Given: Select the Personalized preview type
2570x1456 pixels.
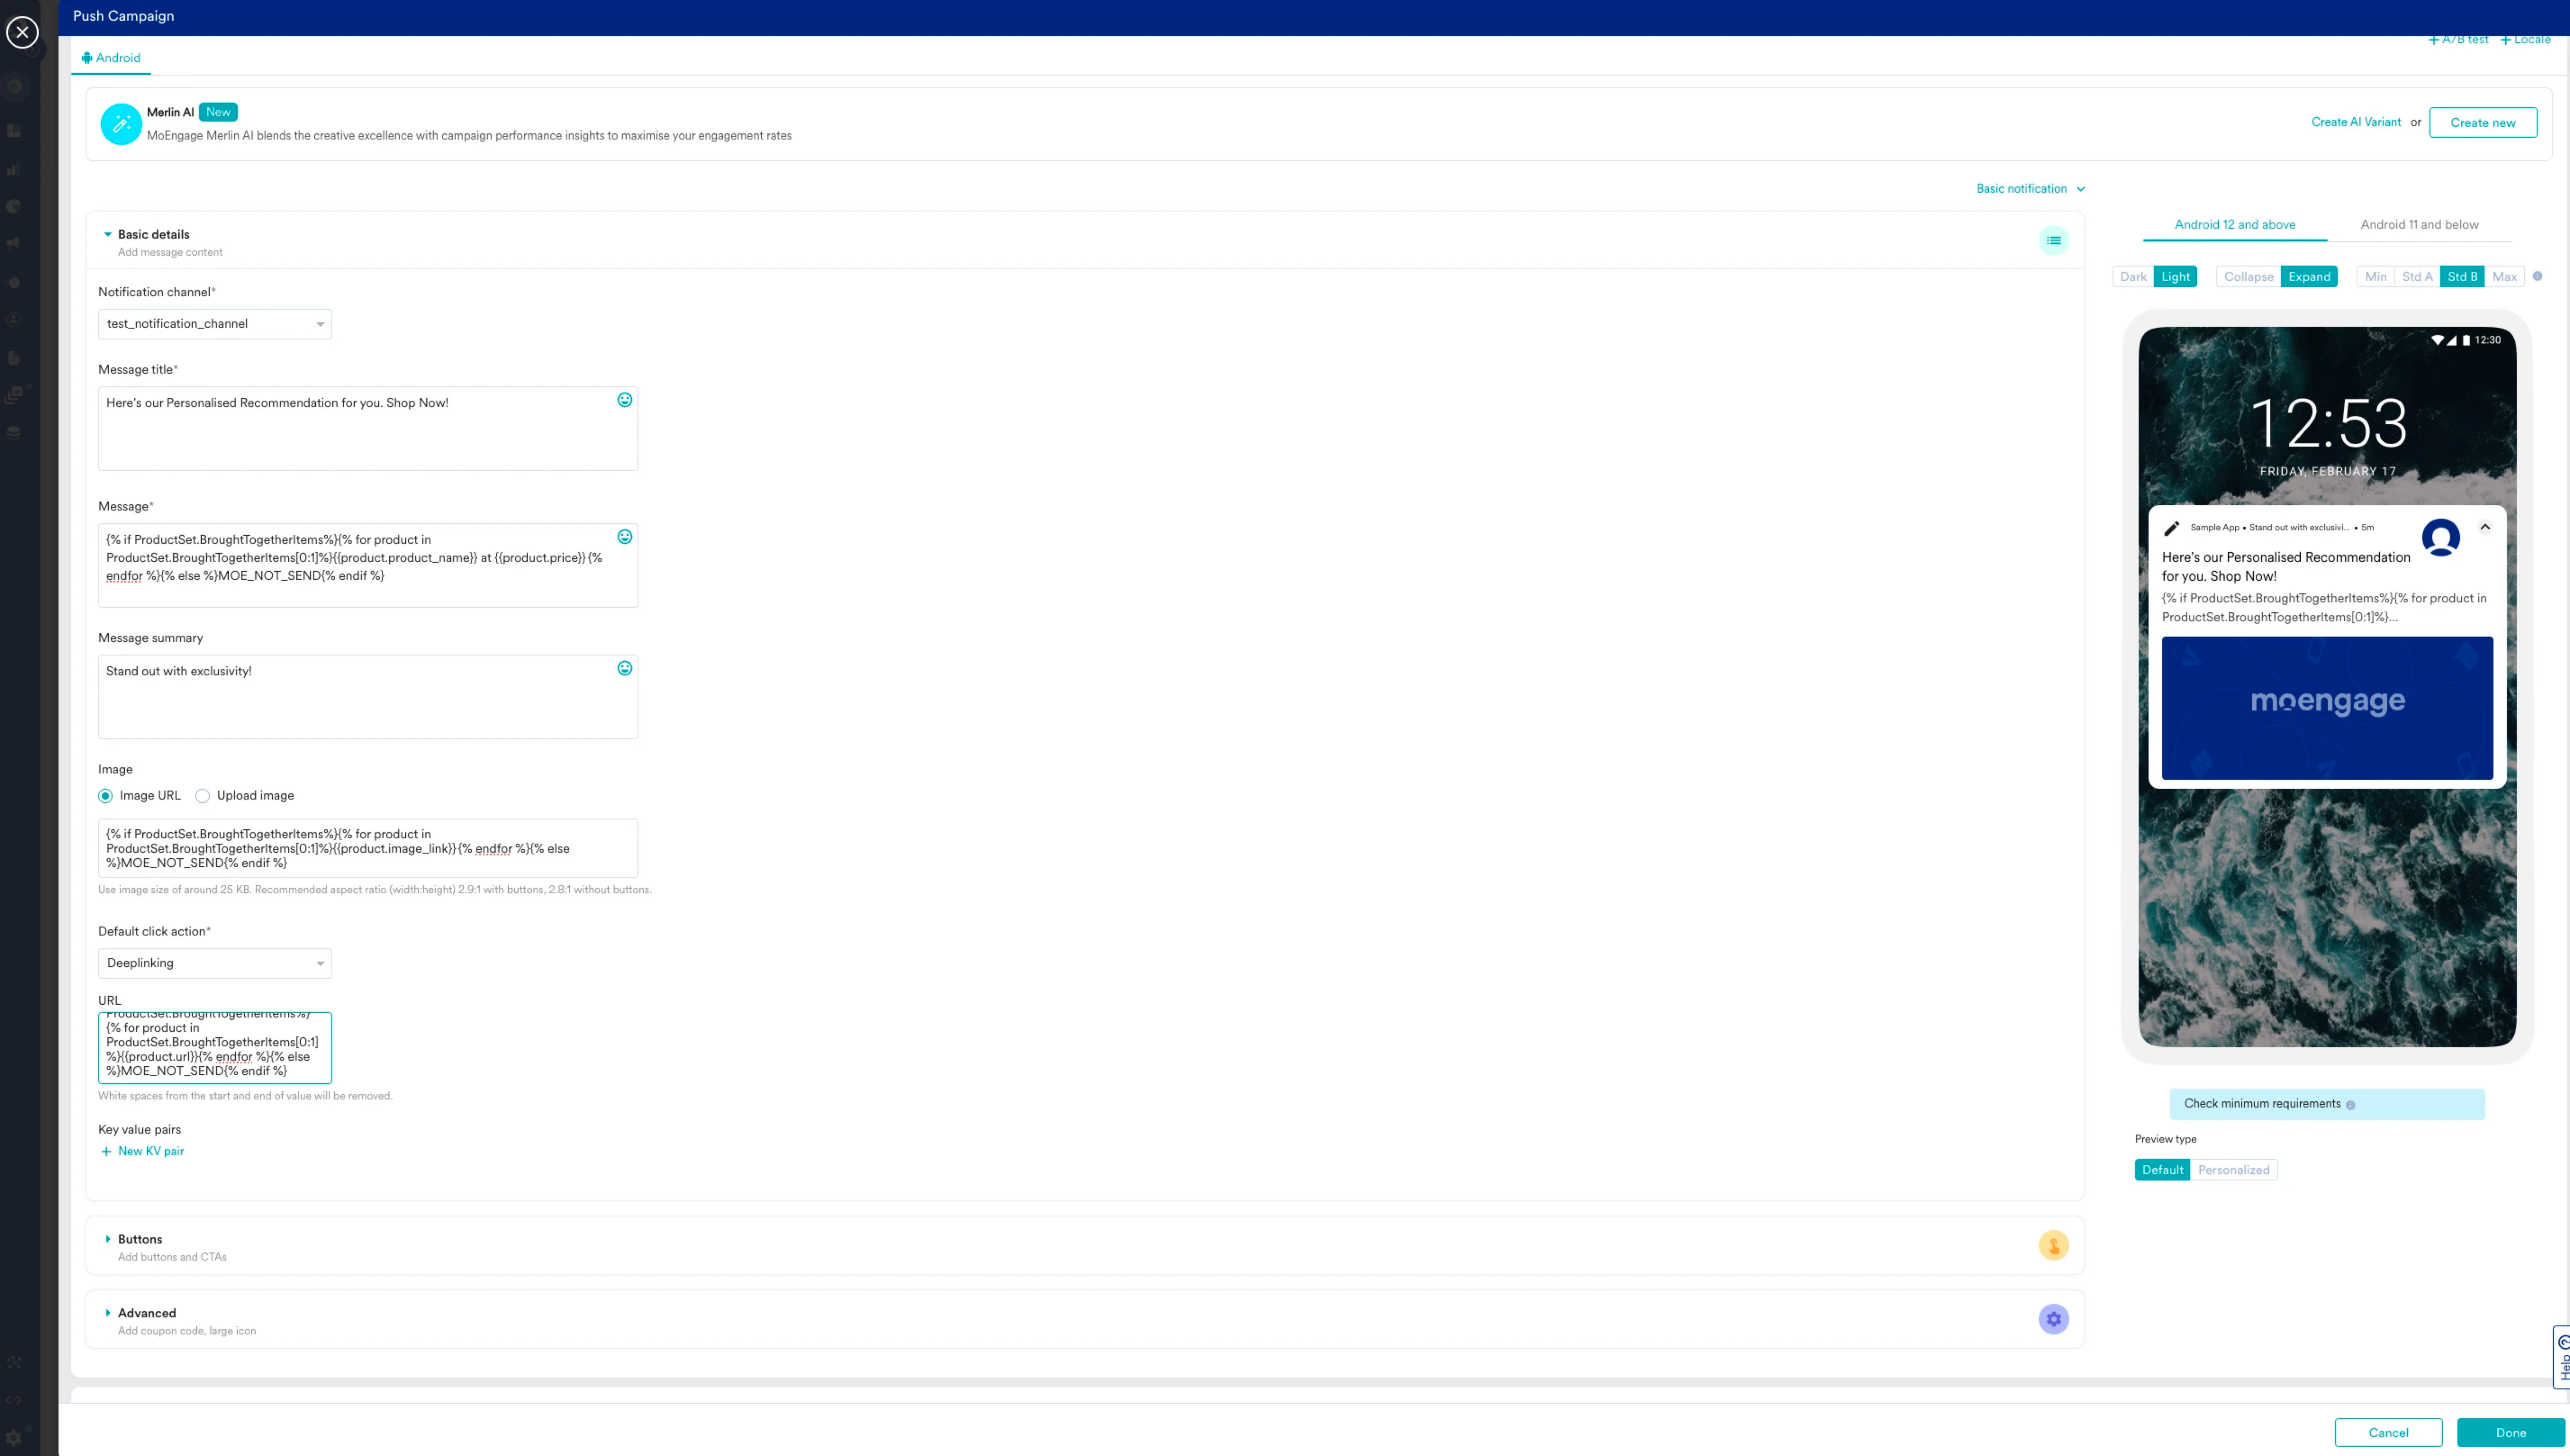Looking at the screenshot, I should (2233, 1170).
